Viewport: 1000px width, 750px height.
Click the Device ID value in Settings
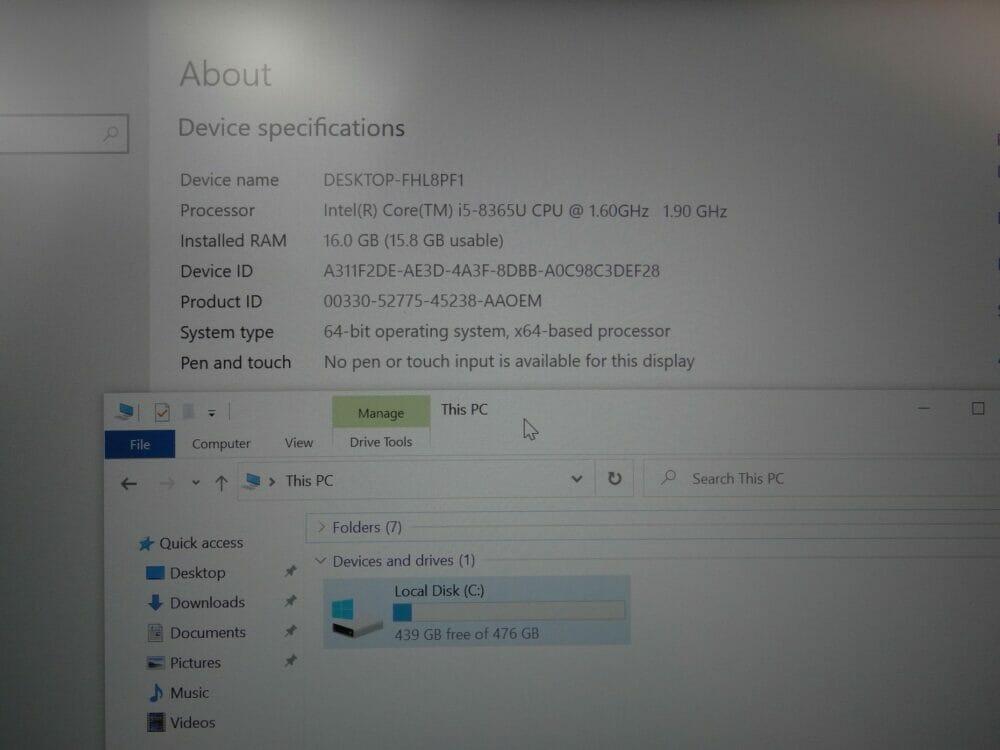point(491,271)
